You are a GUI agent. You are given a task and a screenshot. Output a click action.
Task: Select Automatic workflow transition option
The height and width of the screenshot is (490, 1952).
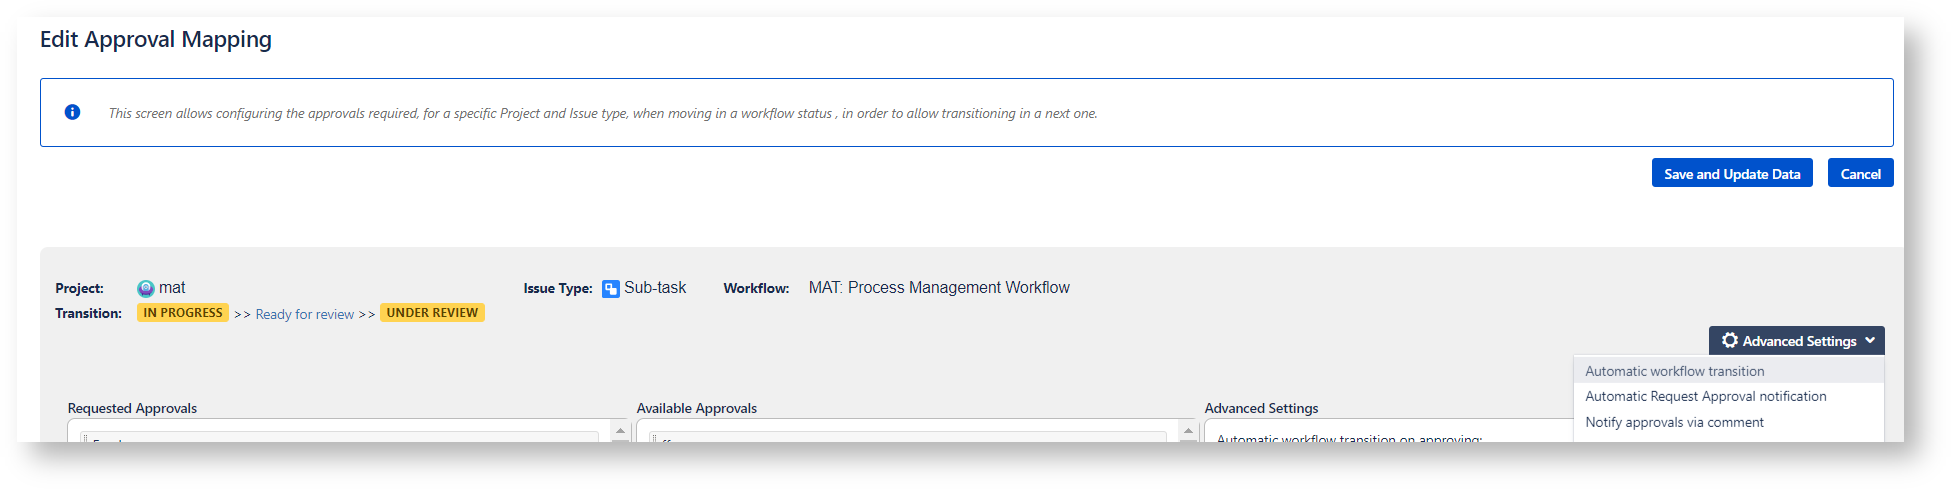pyautogui.click(x=1674, y=371)
